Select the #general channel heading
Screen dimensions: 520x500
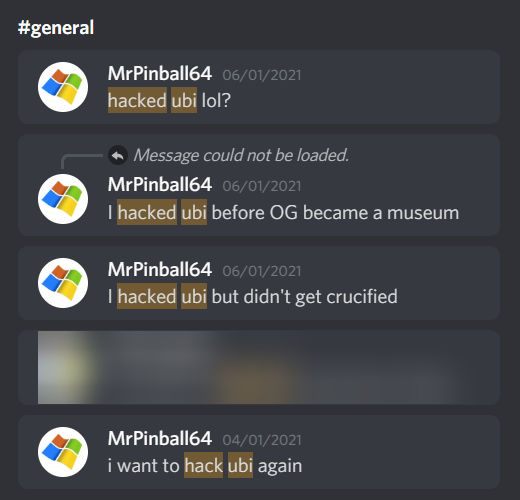coord(56,27)
